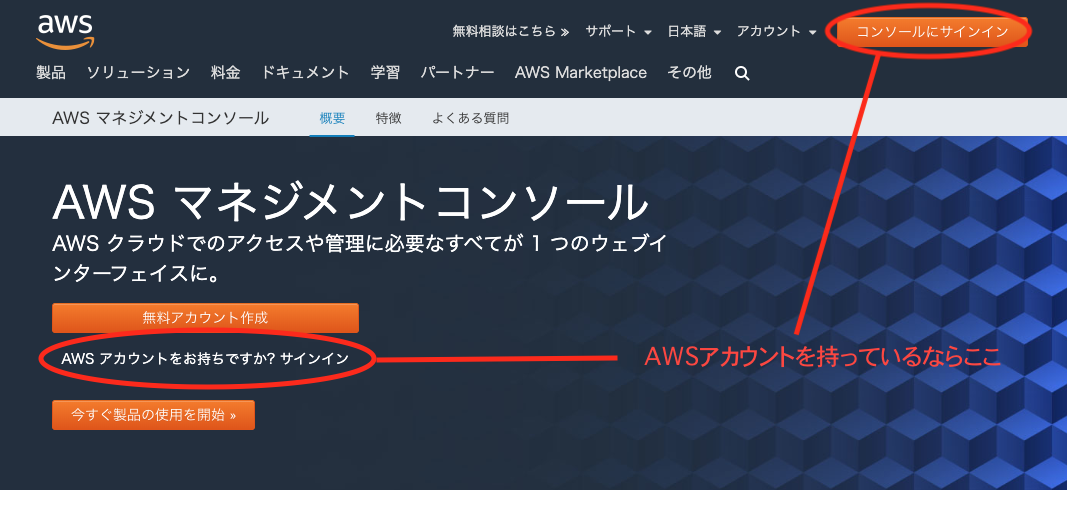
Task: Switch to the 概要 tab
Action: point(332,118)
